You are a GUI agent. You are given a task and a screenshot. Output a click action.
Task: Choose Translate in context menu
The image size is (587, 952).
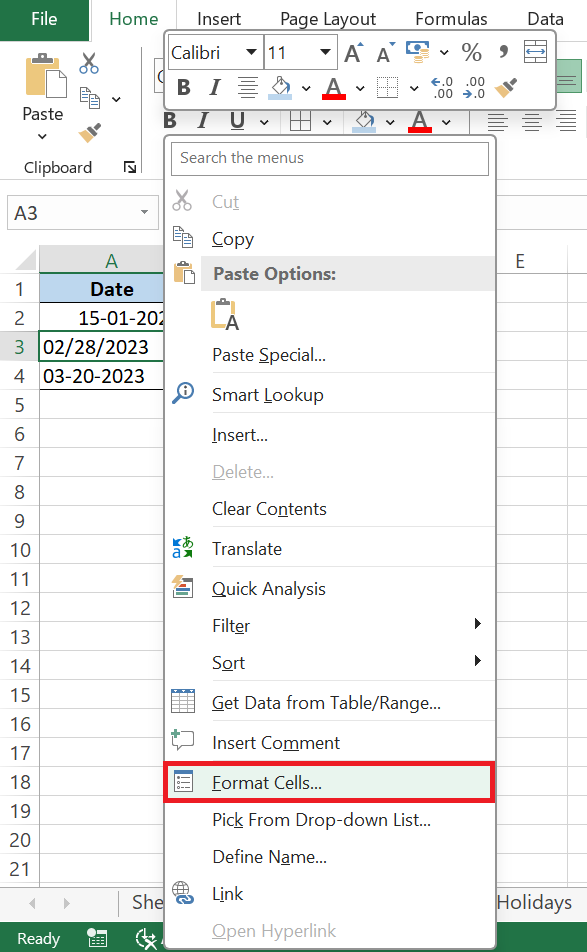tap(330, 549)
